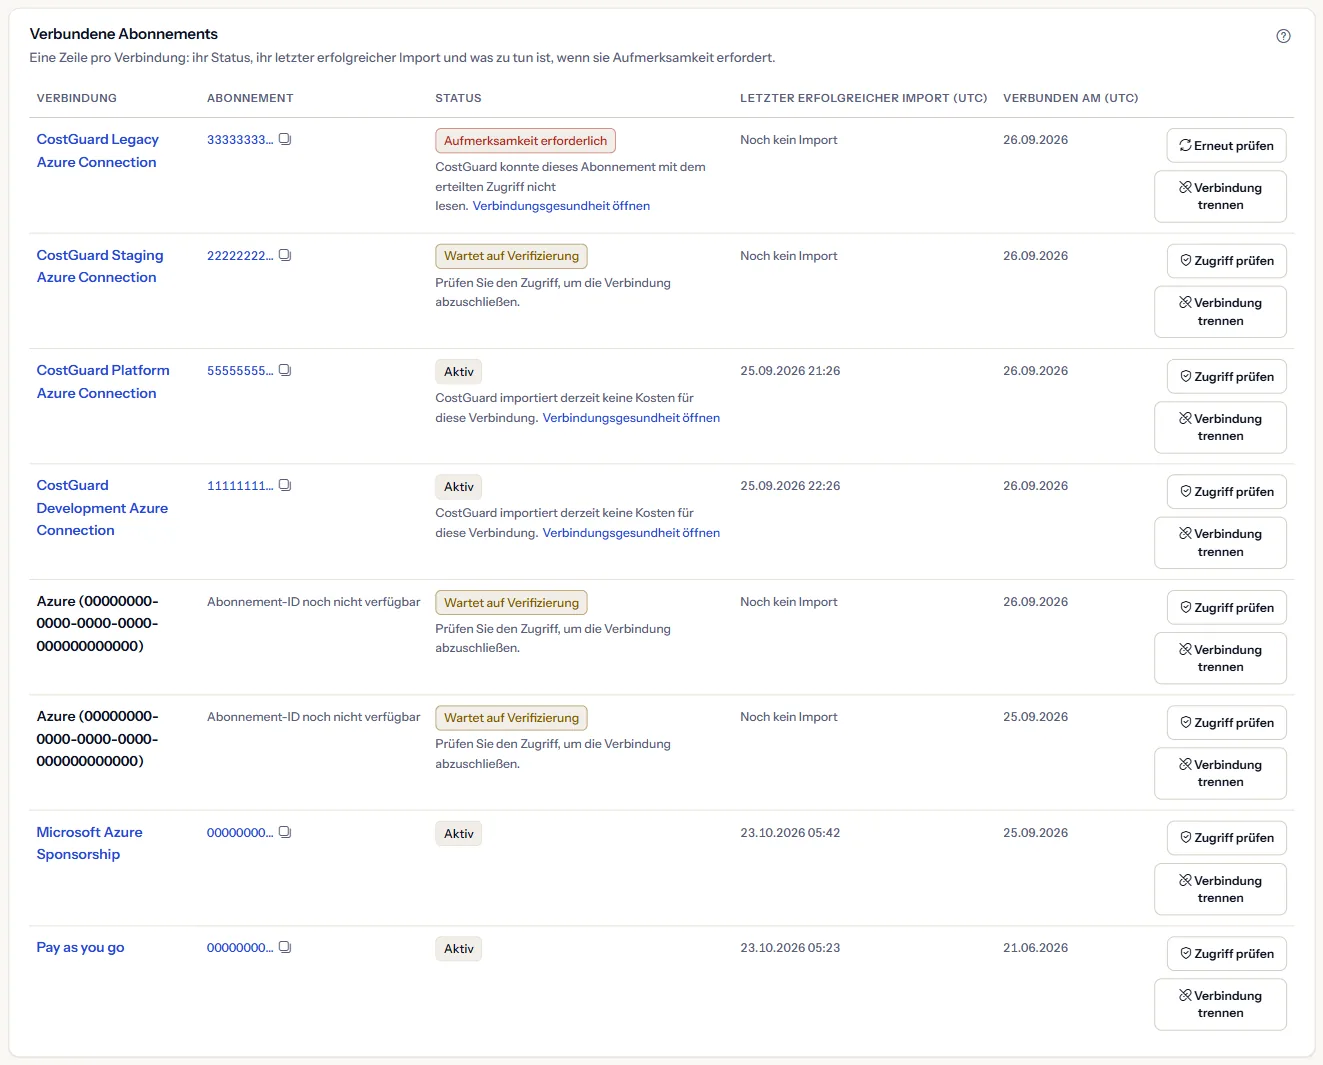1323x1065 pixels.
Task: Open Verbindungsgesundheit öffnen in CostGuard Platform row
Action: (x=631, y=418)
